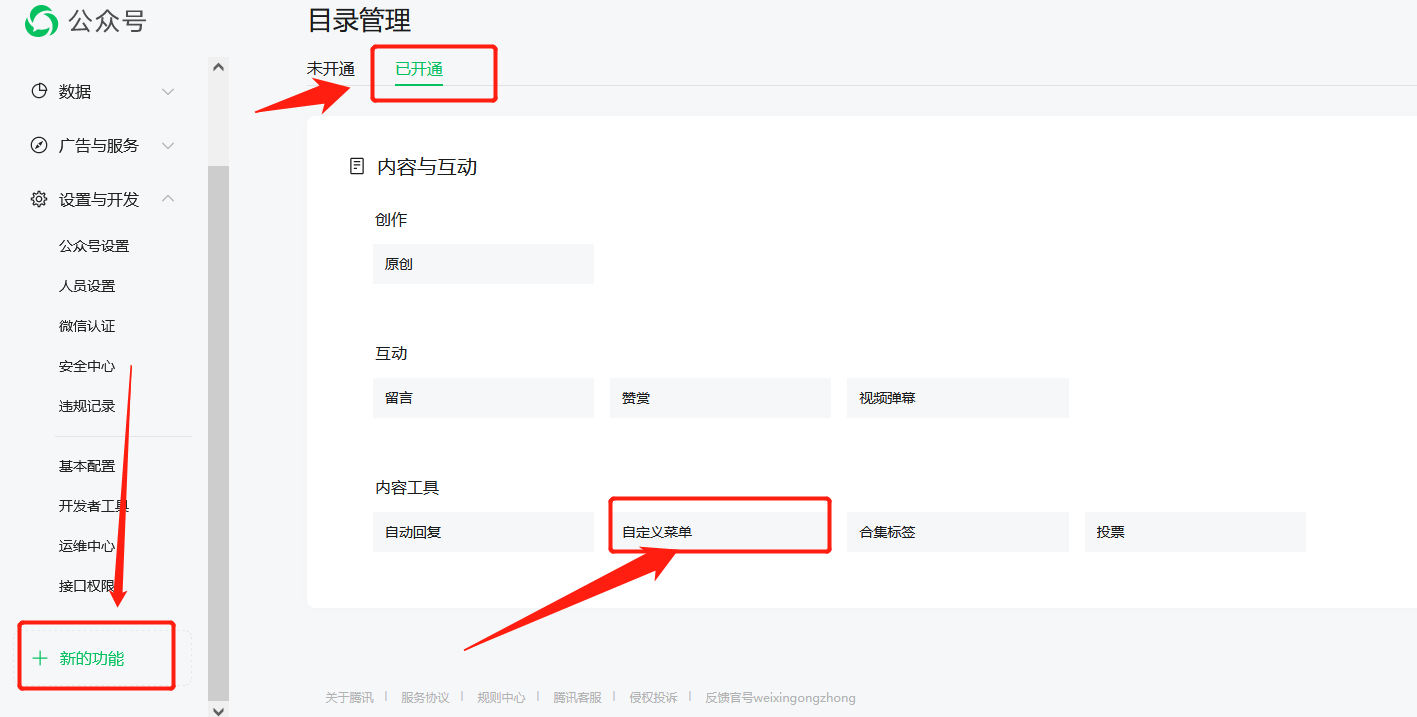The height and width of the screenshot is (717, 1417).
Task: Open 公众号设置 in the sidebar
Action: point(94,246)
